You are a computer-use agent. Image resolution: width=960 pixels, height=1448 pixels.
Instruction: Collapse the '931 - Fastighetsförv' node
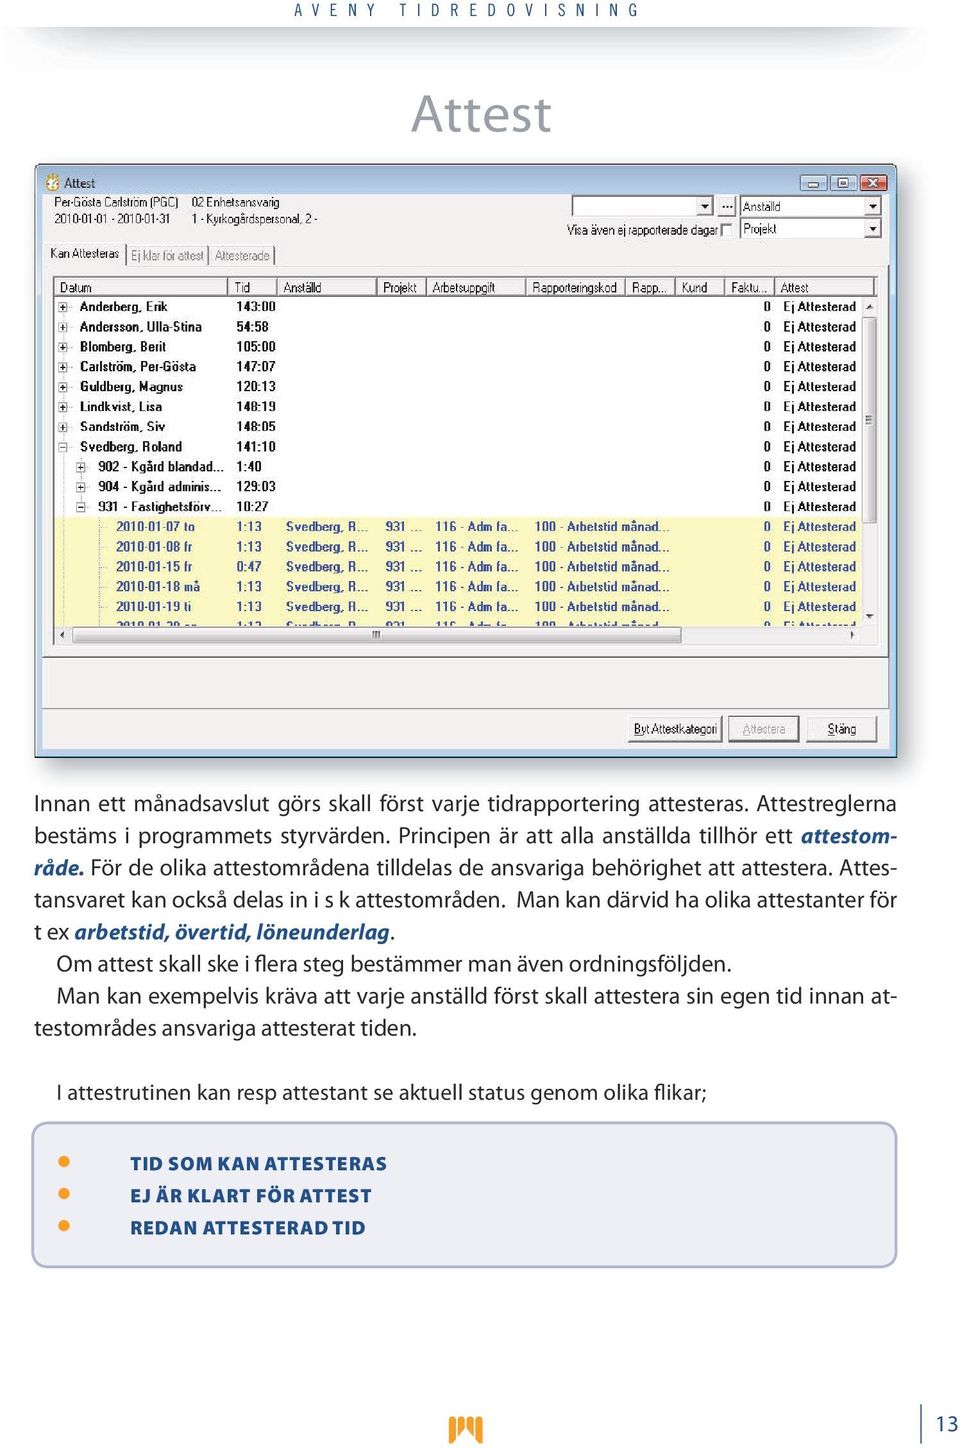click(81, 507)
